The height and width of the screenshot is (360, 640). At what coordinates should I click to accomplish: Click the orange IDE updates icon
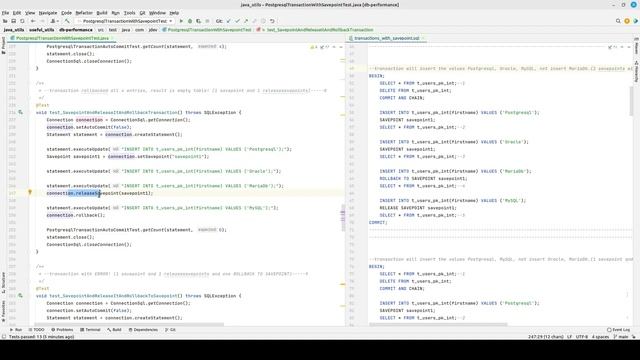(627, 21)
